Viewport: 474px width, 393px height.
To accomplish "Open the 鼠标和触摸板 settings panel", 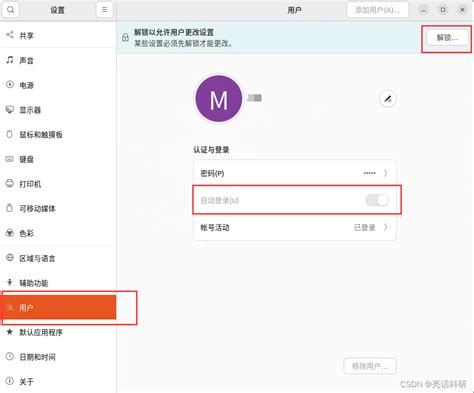I will click(x=58, y=134).
